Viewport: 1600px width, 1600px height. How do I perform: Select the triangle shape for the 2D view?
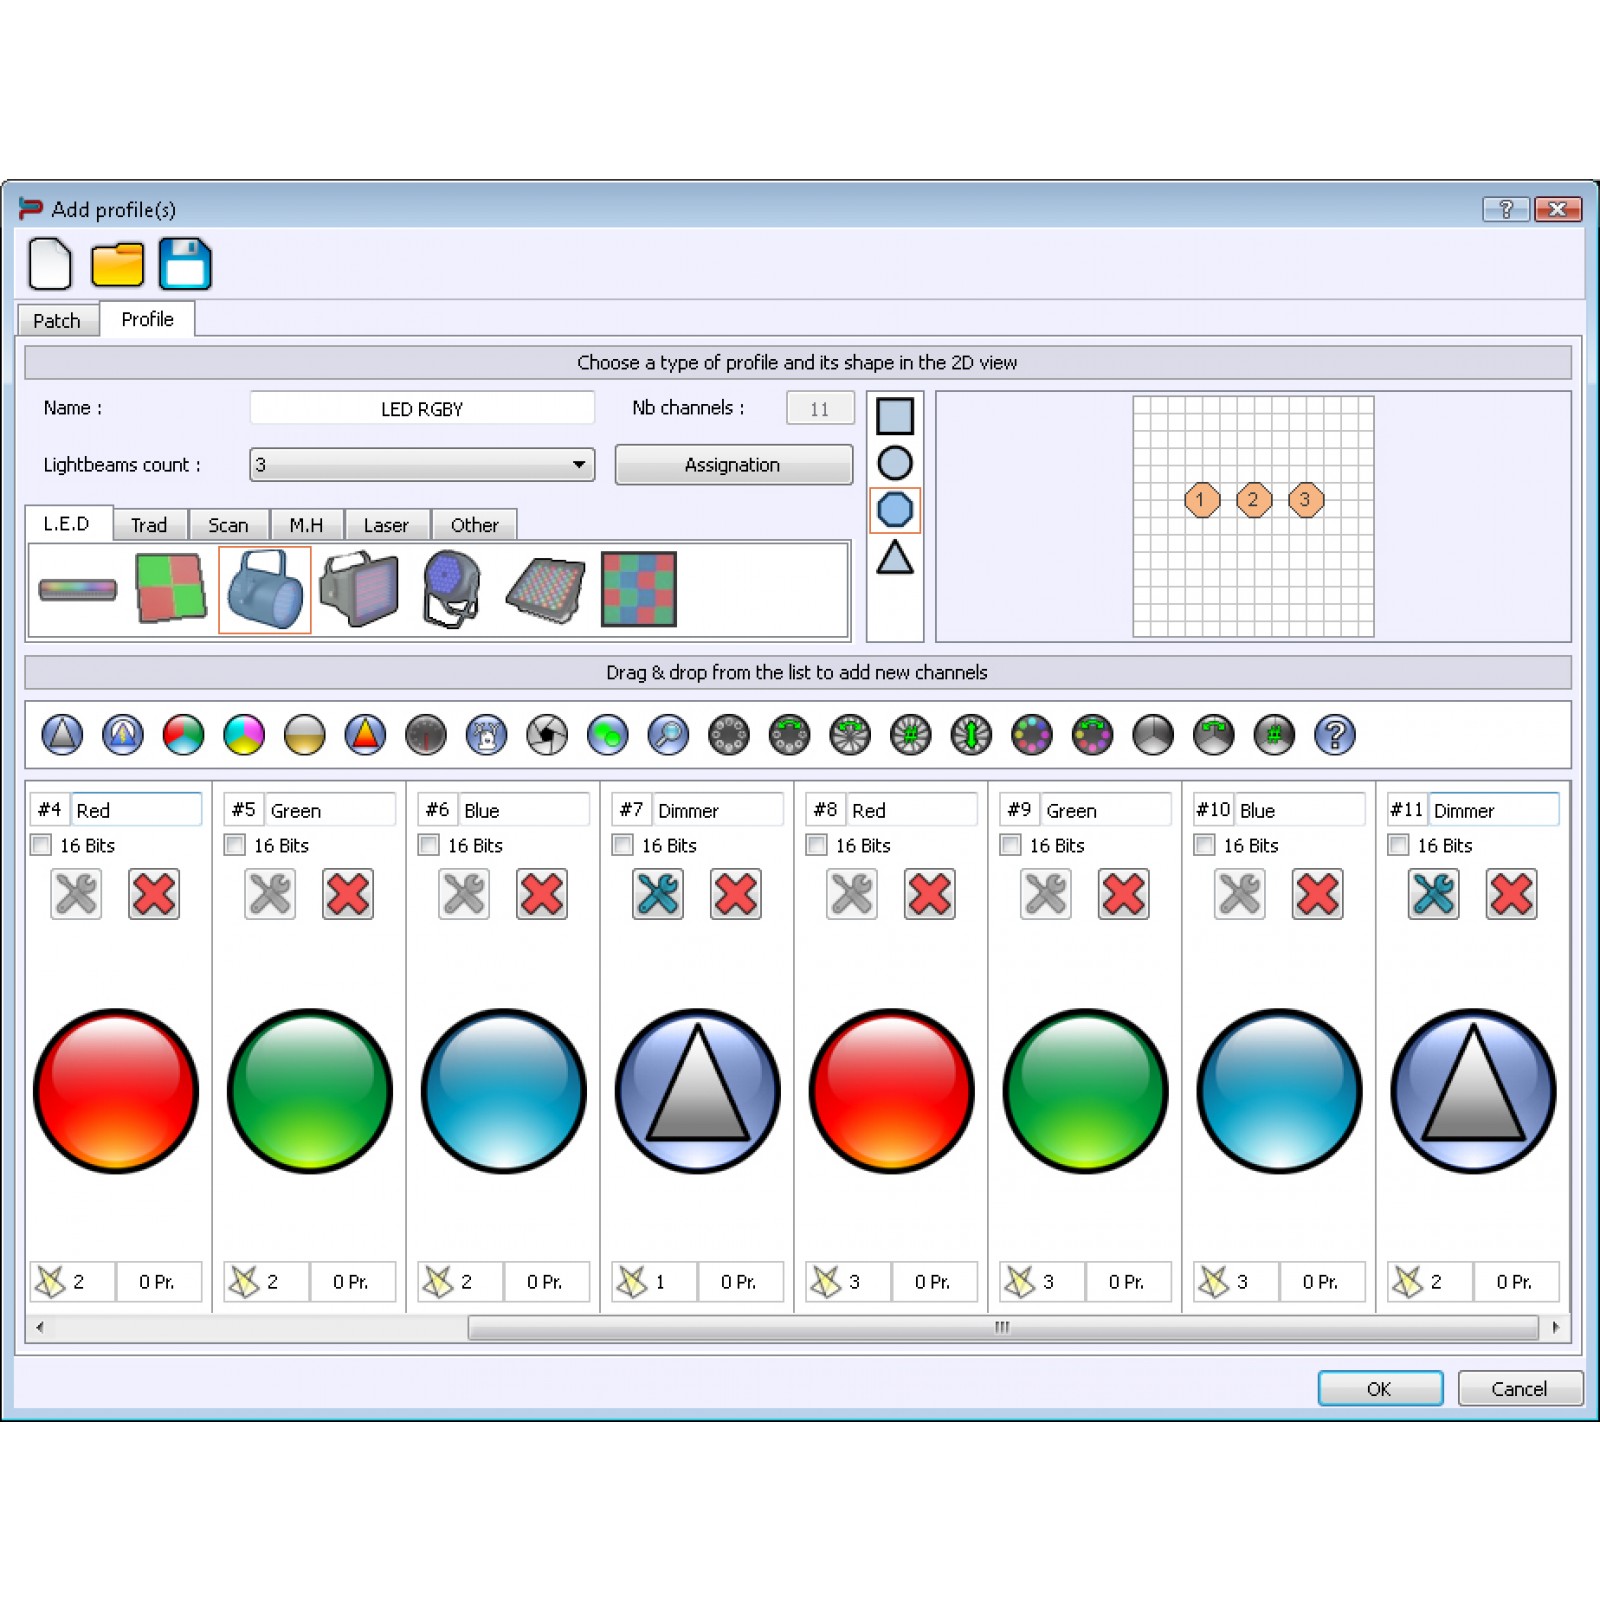[x=894, y=558]
